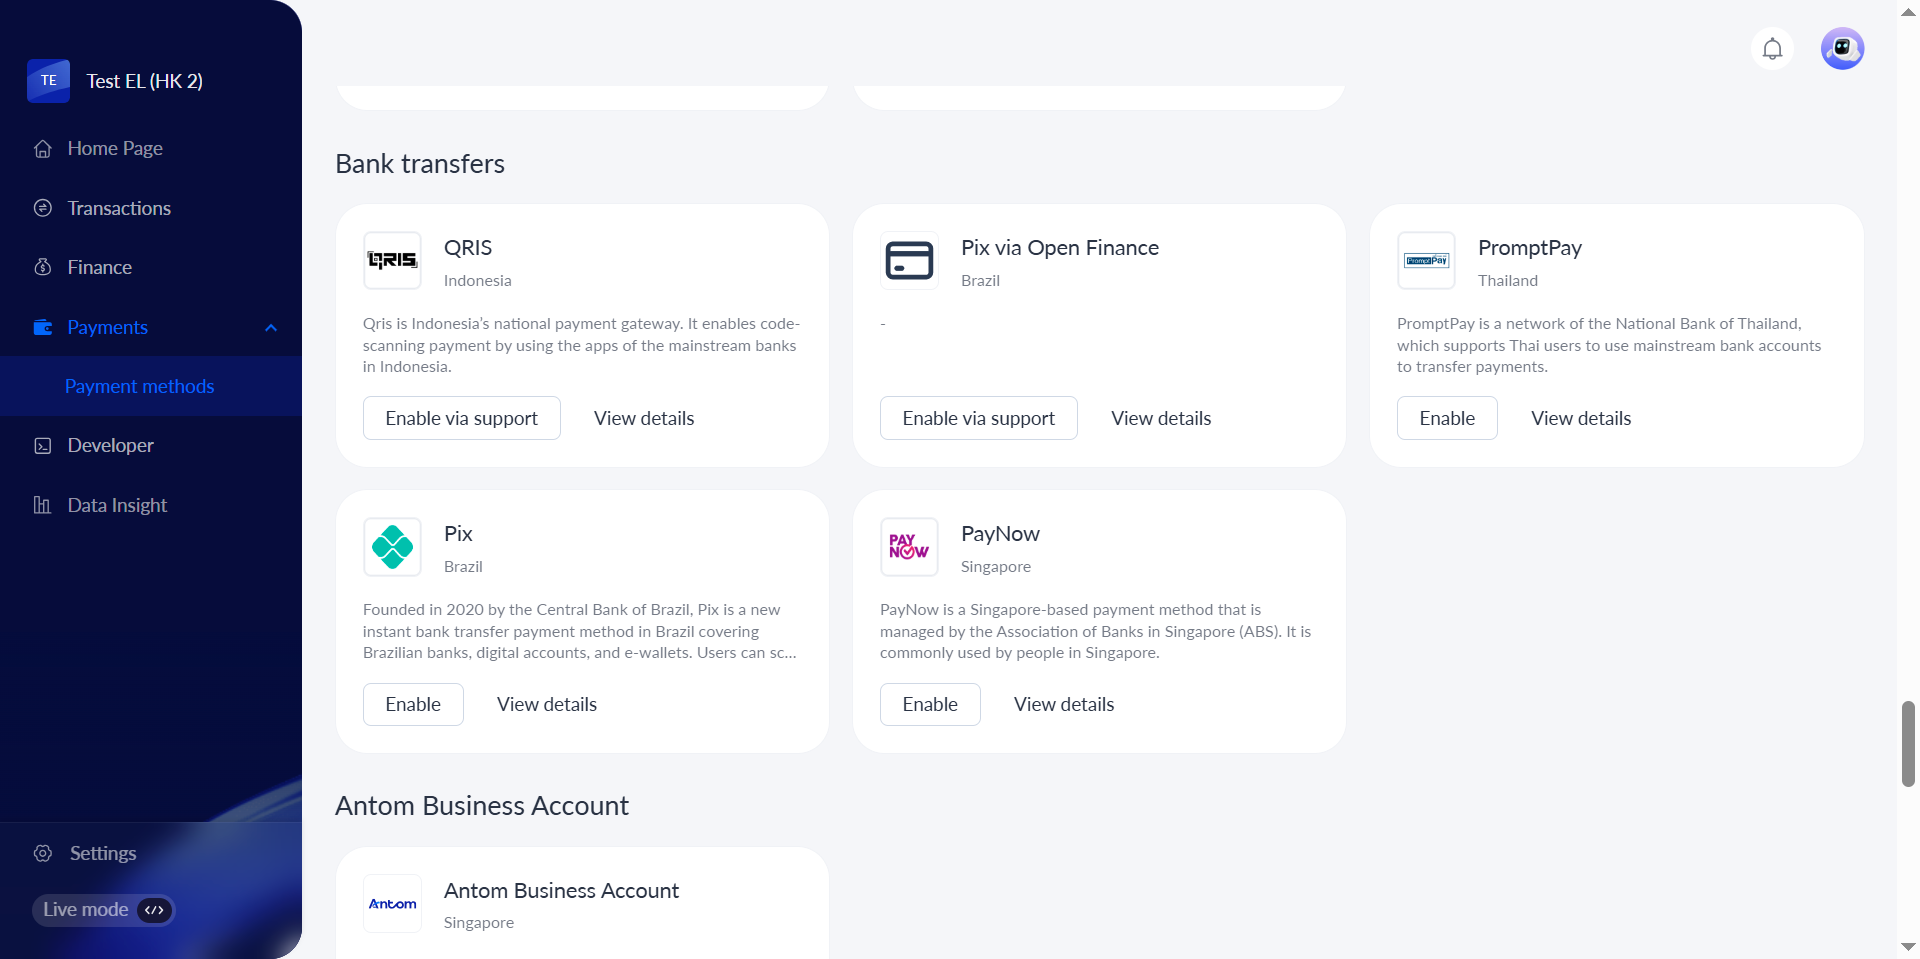
Task: Go to Transactions in the sidebar
Action: point(119,208)
